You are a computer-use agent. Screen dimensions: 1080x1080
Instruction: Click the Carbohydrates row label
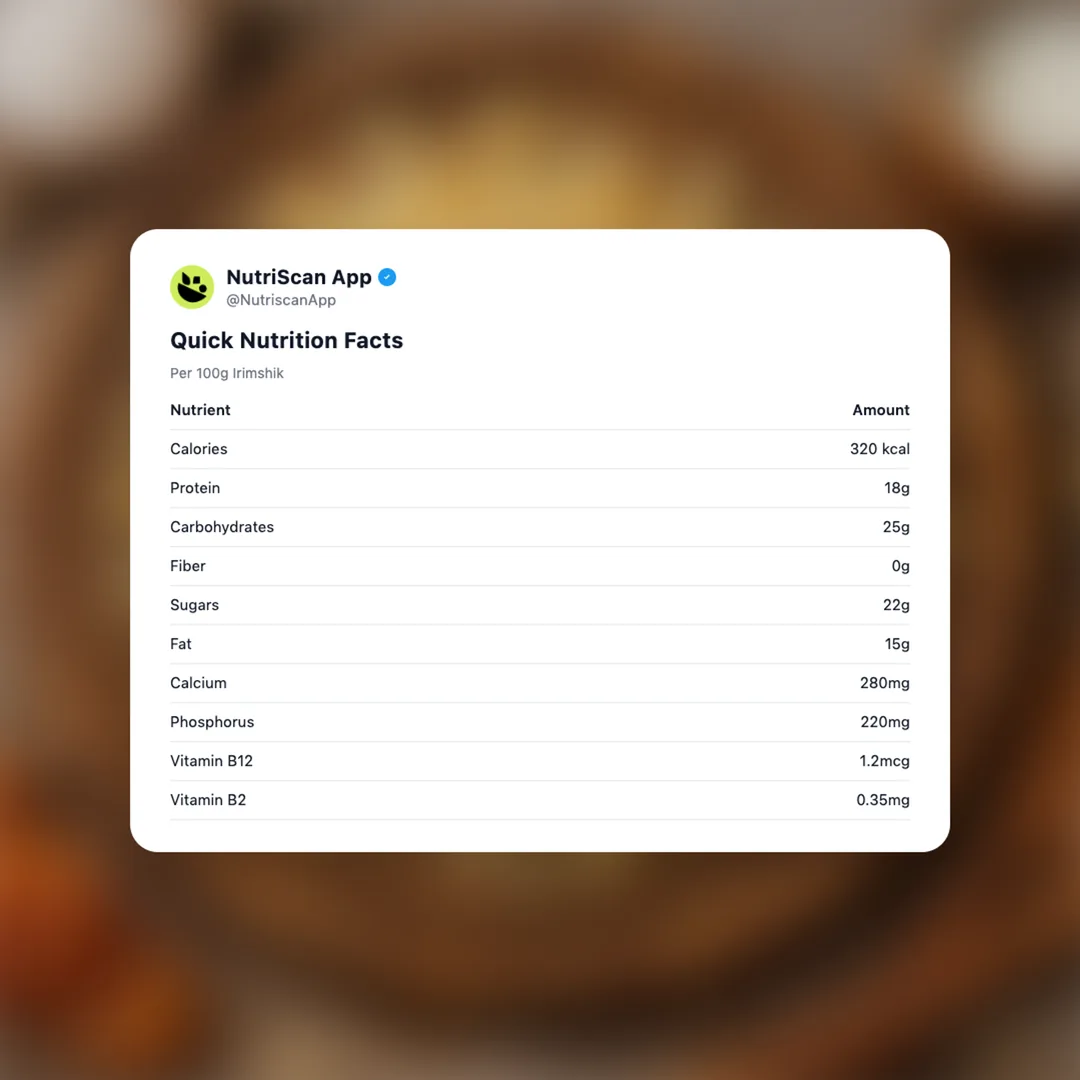point(222,527)
